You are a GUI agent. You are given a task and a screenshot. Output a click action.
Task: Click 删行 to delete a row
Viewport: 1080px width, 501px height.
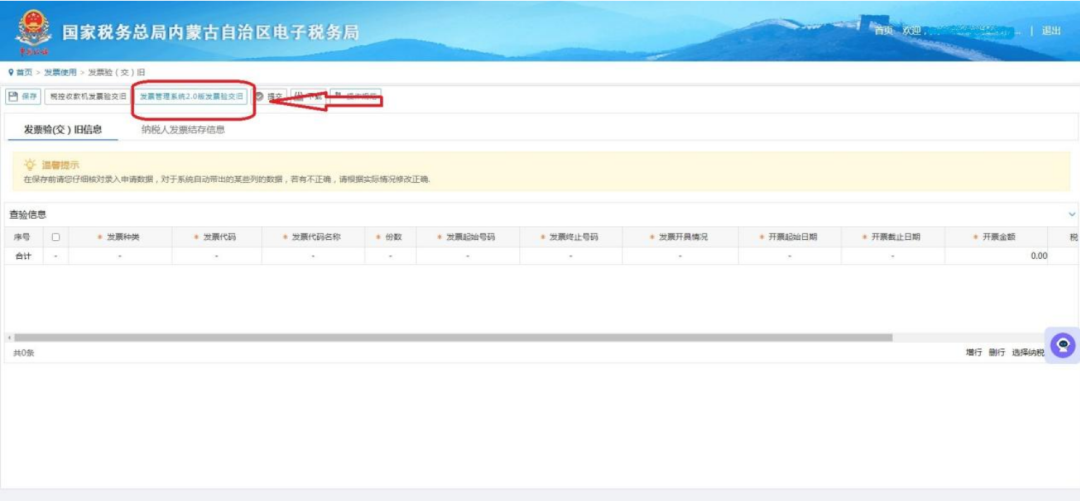[x=997, y=352]
